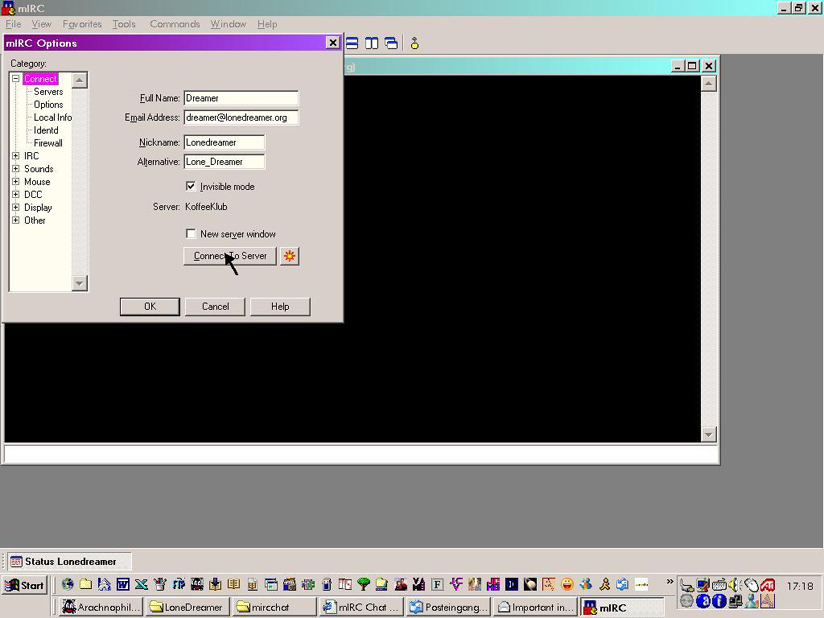Toggle Invisible mode checkbox
Screen dimensions: 824x618
click(x=191, y=187)
